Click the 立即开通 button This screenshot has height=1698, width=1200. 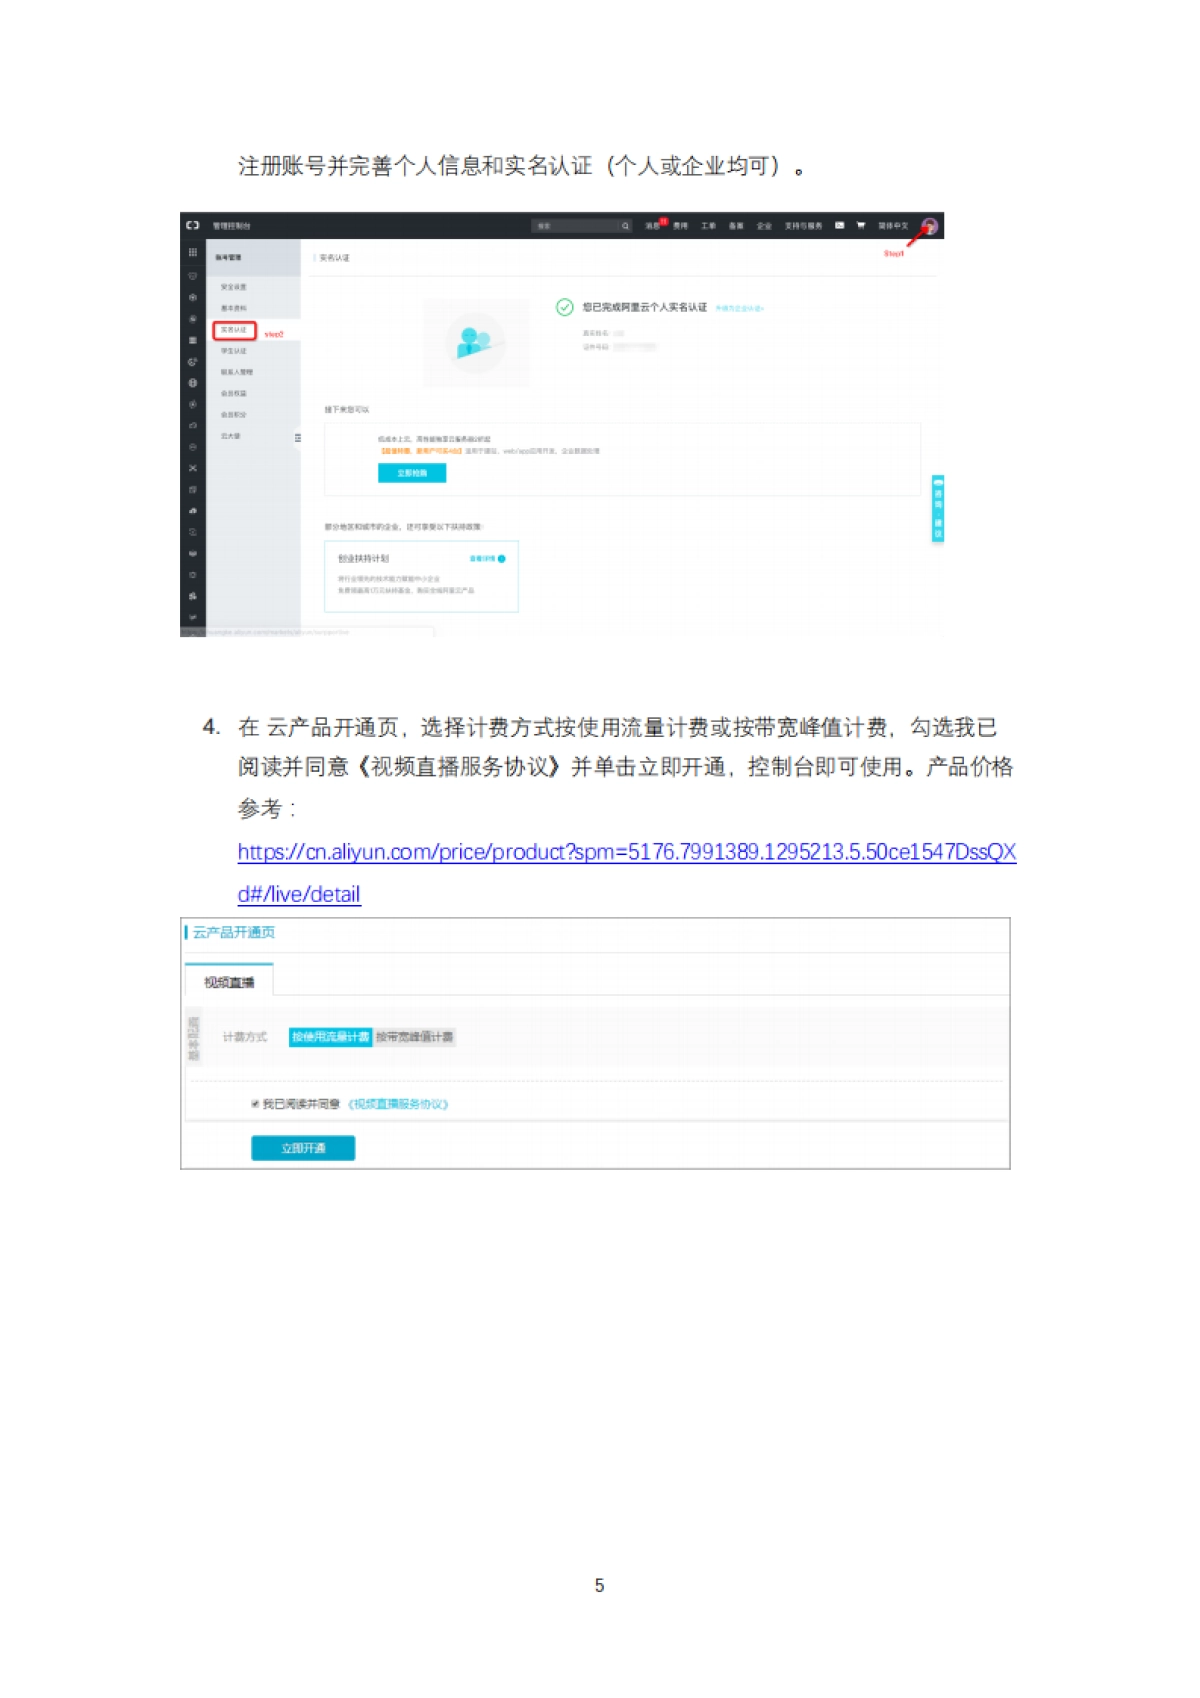(303, 1148)
